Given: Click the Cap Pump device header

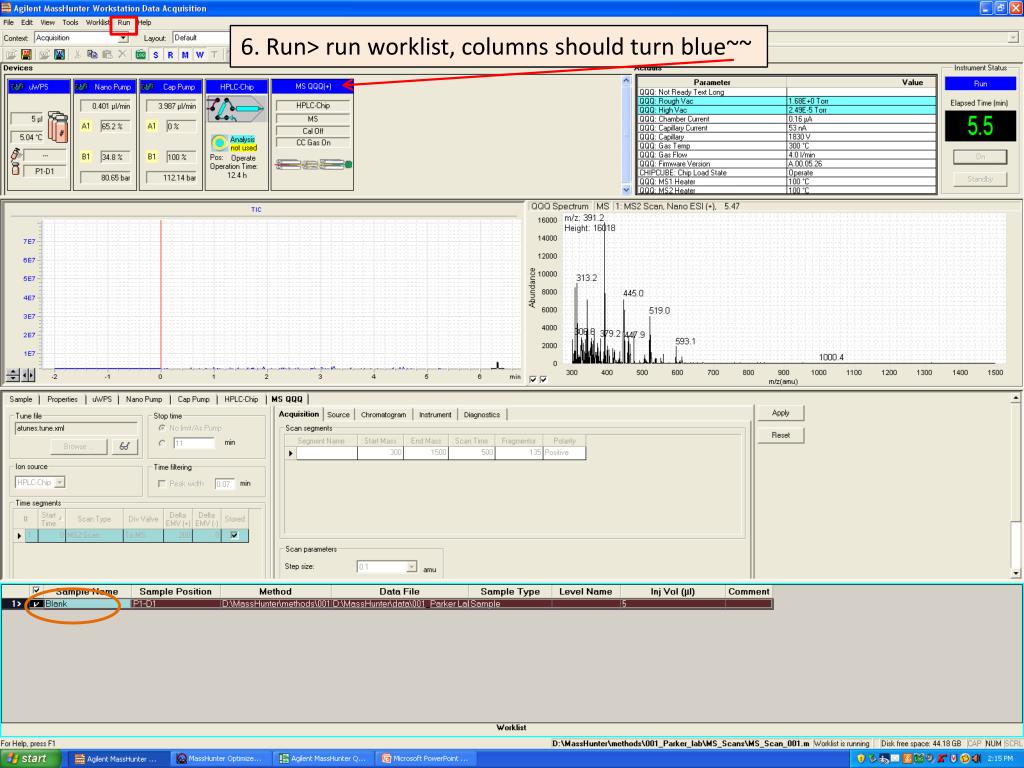Looking at the screenshot, I should pos(171,86).
